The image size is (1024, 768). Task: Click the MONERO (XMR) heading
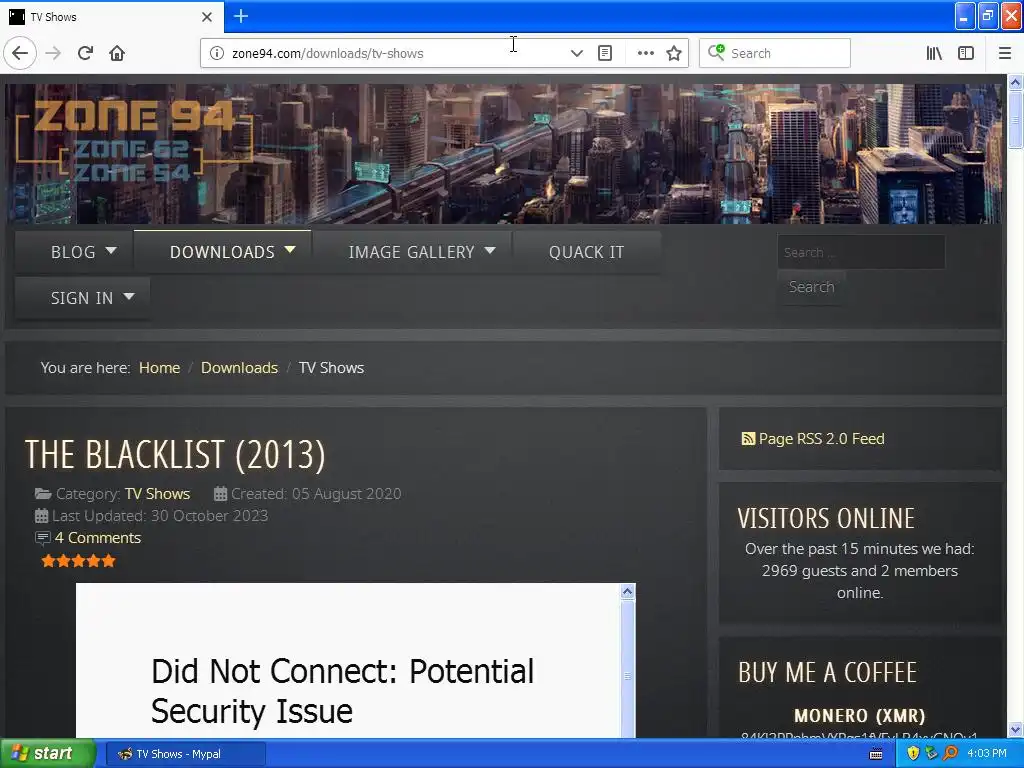tap(859, 716)
